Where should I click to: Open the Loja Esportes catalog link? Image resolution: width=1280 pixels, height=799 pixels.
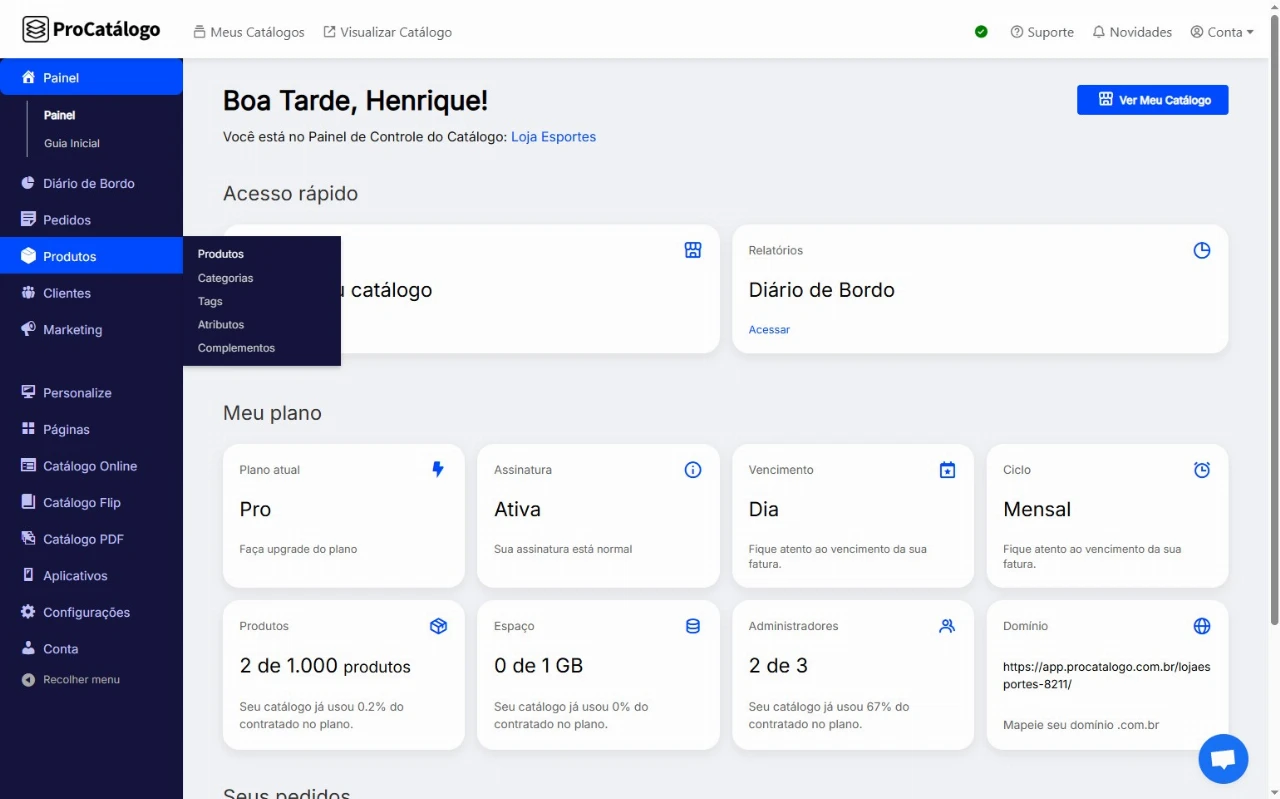pyautogui.click(x=553, y=137)
